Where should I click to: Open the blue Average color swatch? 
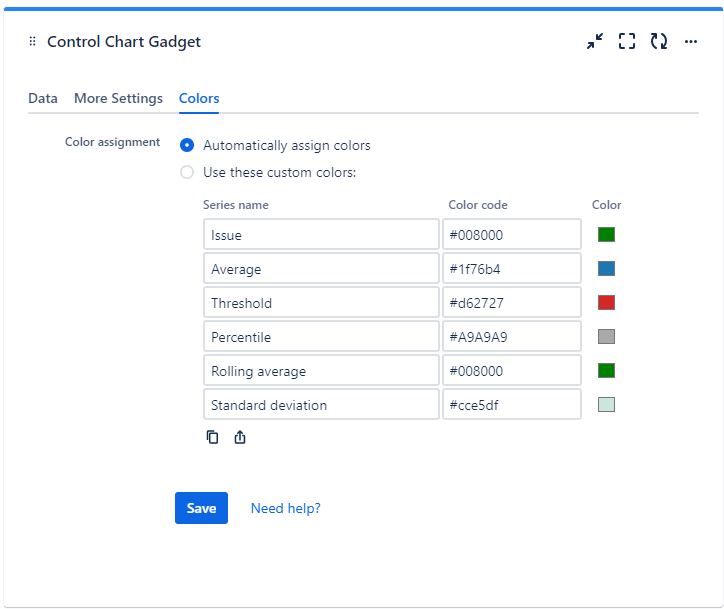[606, 269]
